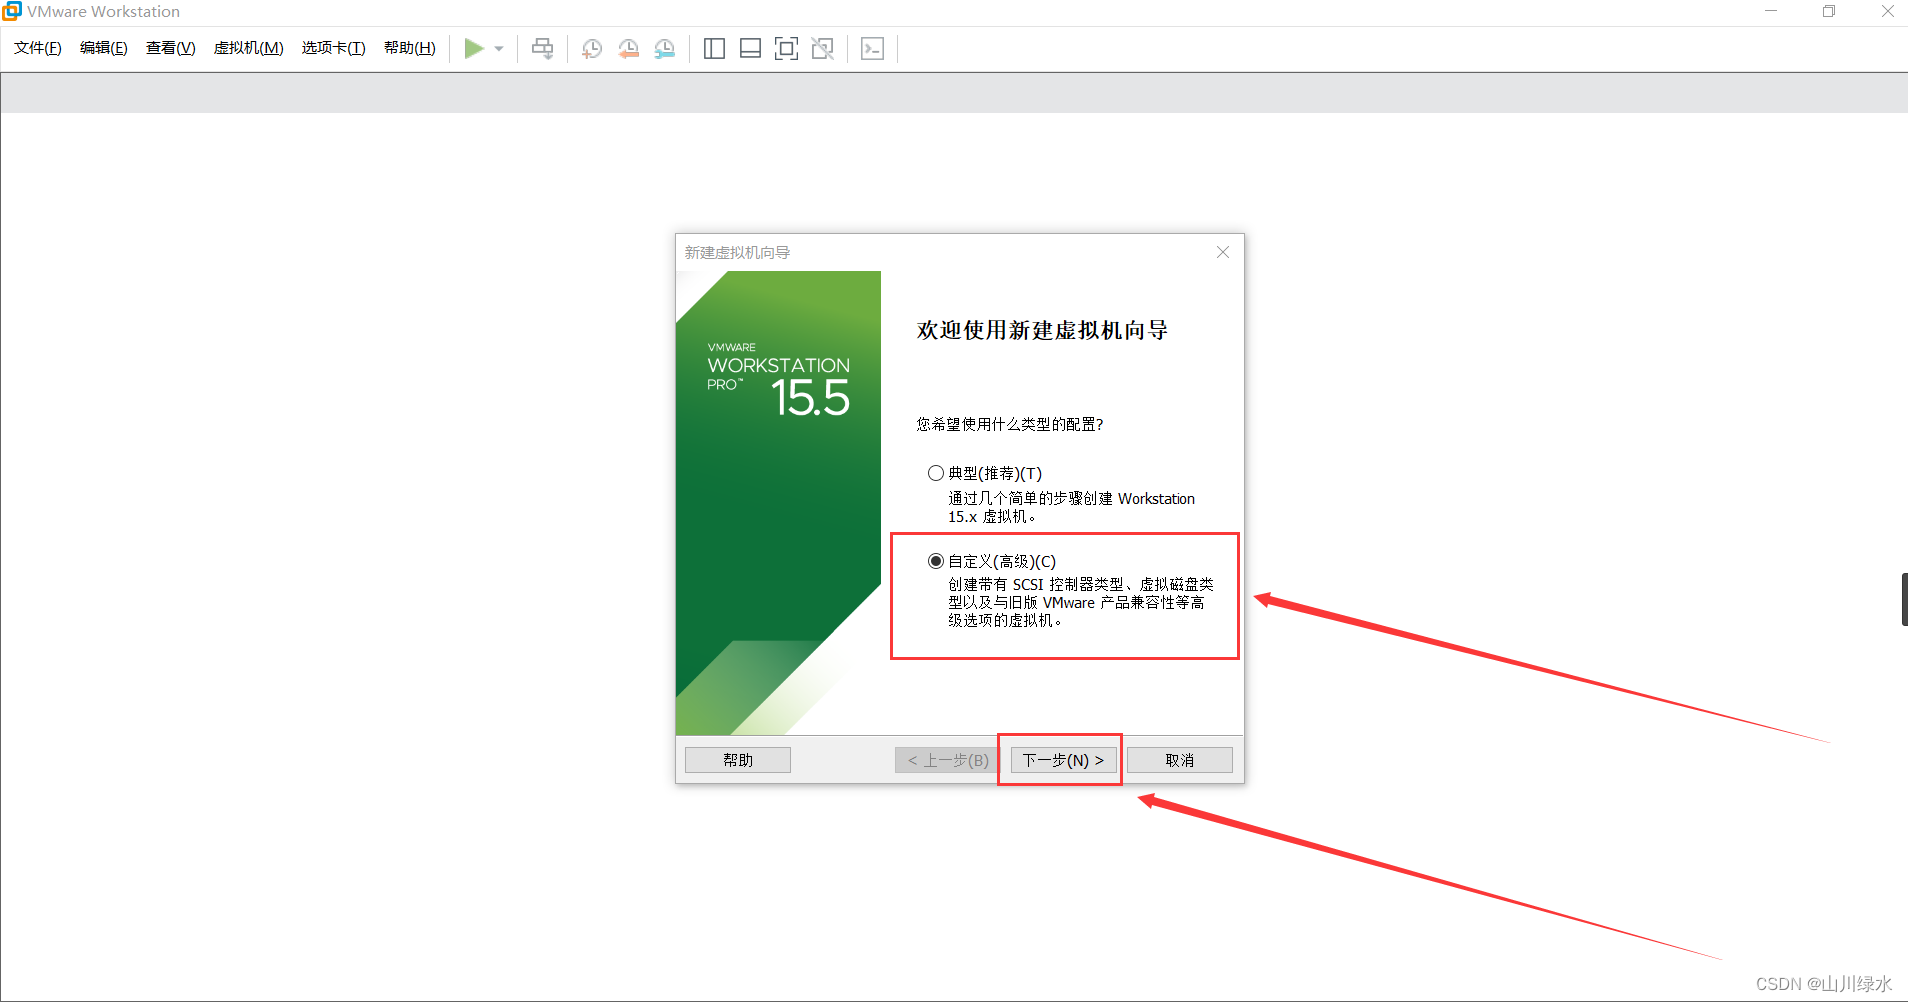Open the 文件(F) menu
The image size is (1908, 1002).
click(x=36, y=47)
